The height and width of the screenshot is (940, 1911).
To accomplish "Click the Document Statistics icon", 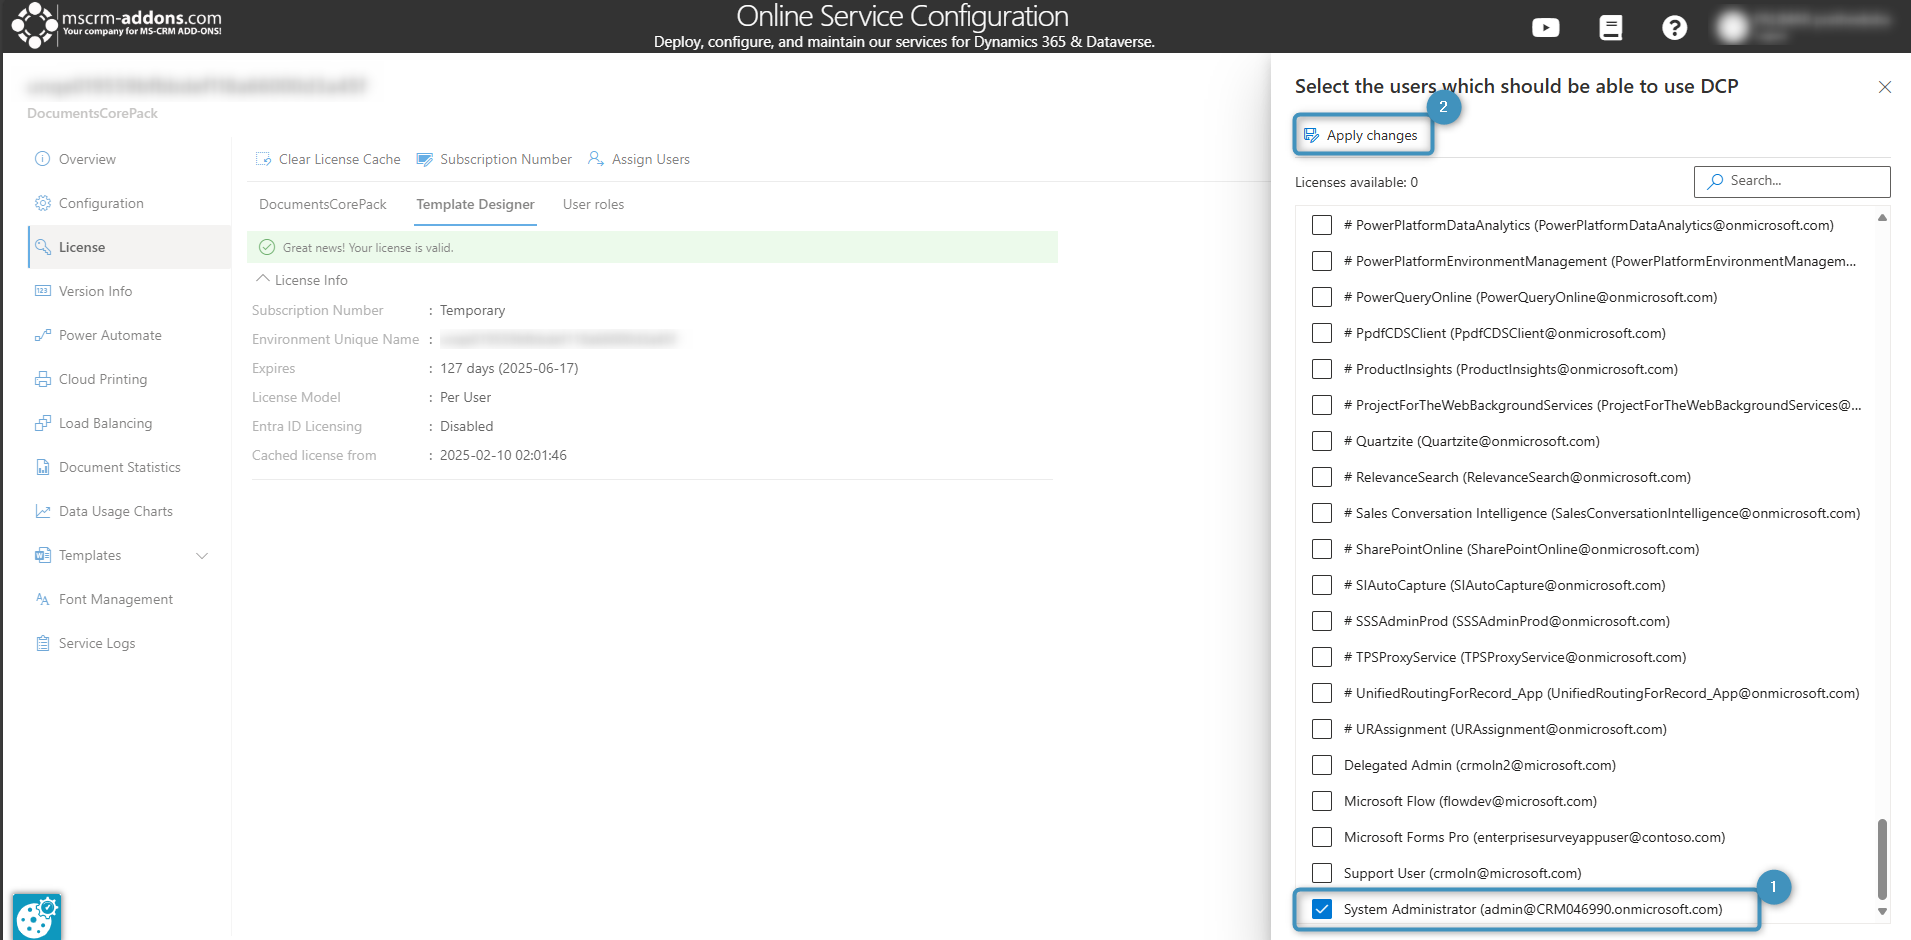I will click(42, 467).
